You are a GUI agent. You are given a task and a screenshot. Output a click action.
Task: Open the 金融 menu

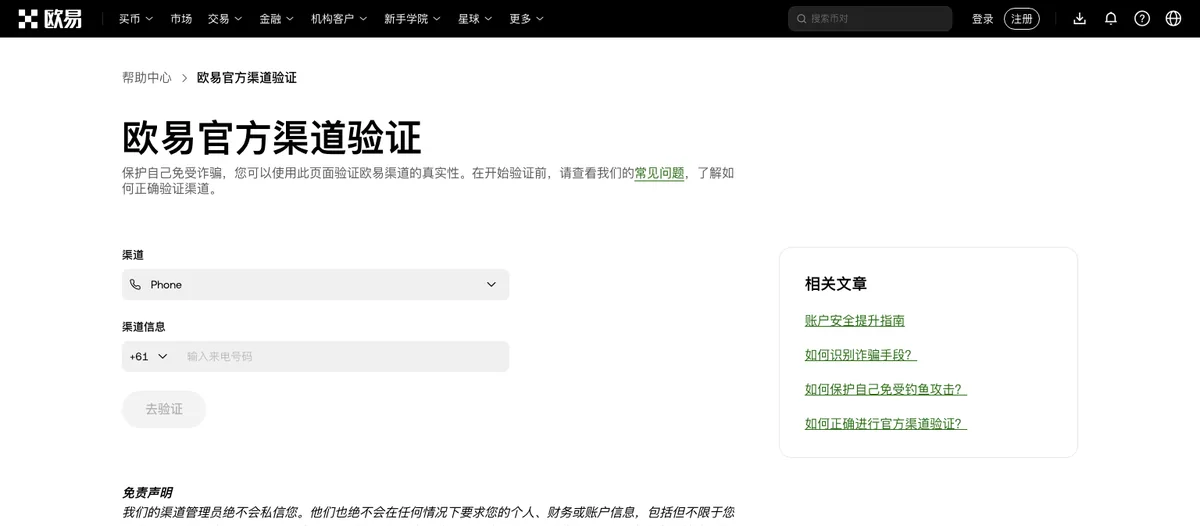(277, 18)
